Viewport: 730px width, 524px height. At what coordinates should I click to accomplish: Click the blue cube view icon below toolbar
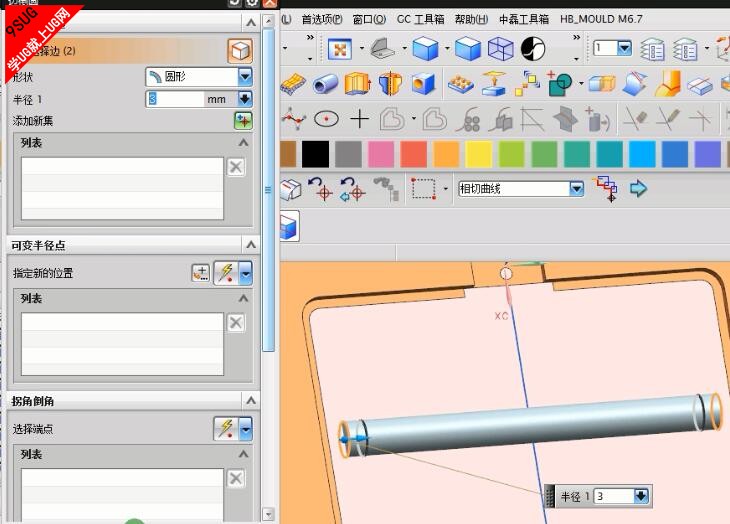pyautogui.click(x=289, y=226)
